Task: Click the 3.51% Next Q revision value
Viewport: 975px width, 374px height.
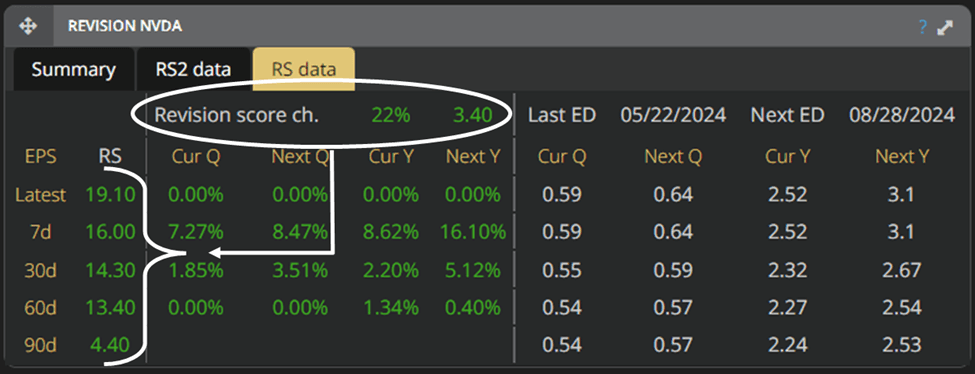Action: tap(300, 271)
